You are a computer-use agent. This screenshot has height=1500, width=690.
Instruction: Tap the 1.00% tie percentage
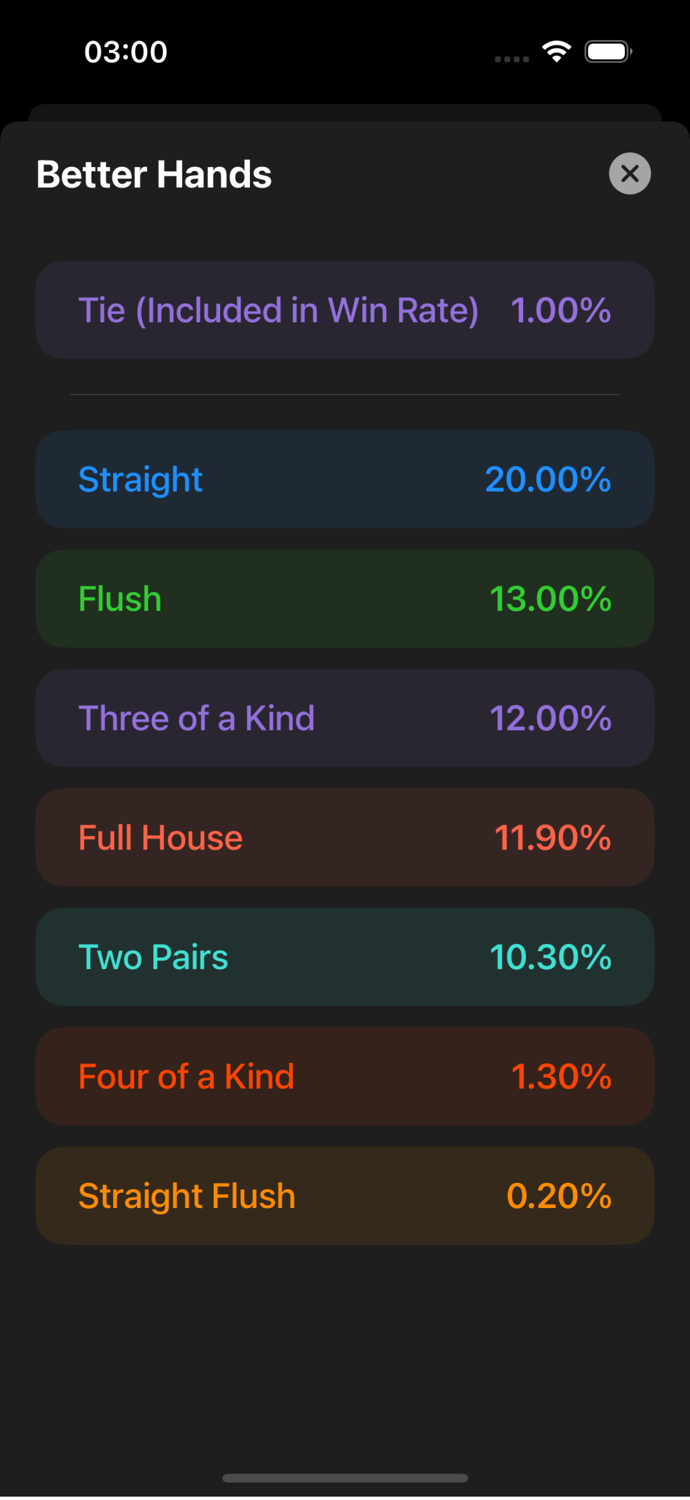tap(561, 310)
